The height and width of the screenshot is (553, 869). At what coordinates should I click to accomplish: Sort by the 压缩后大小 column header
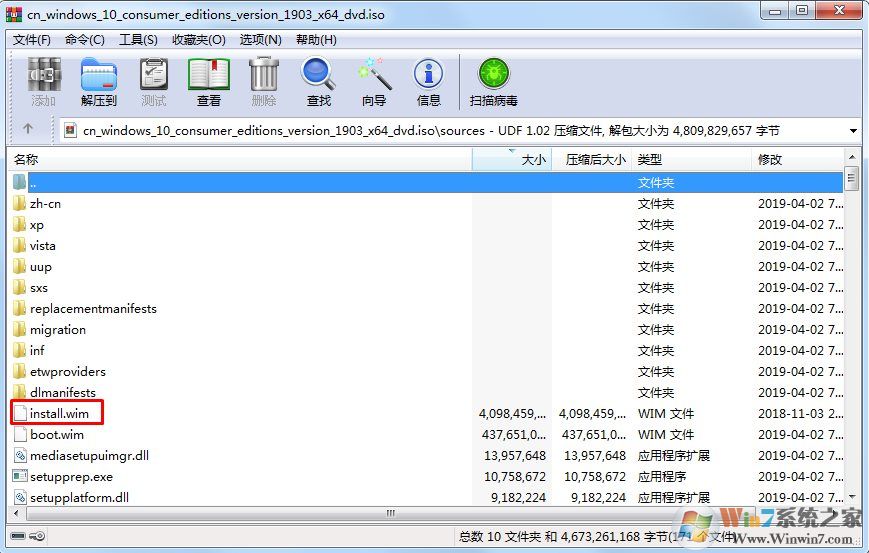(x=592, y=160)
